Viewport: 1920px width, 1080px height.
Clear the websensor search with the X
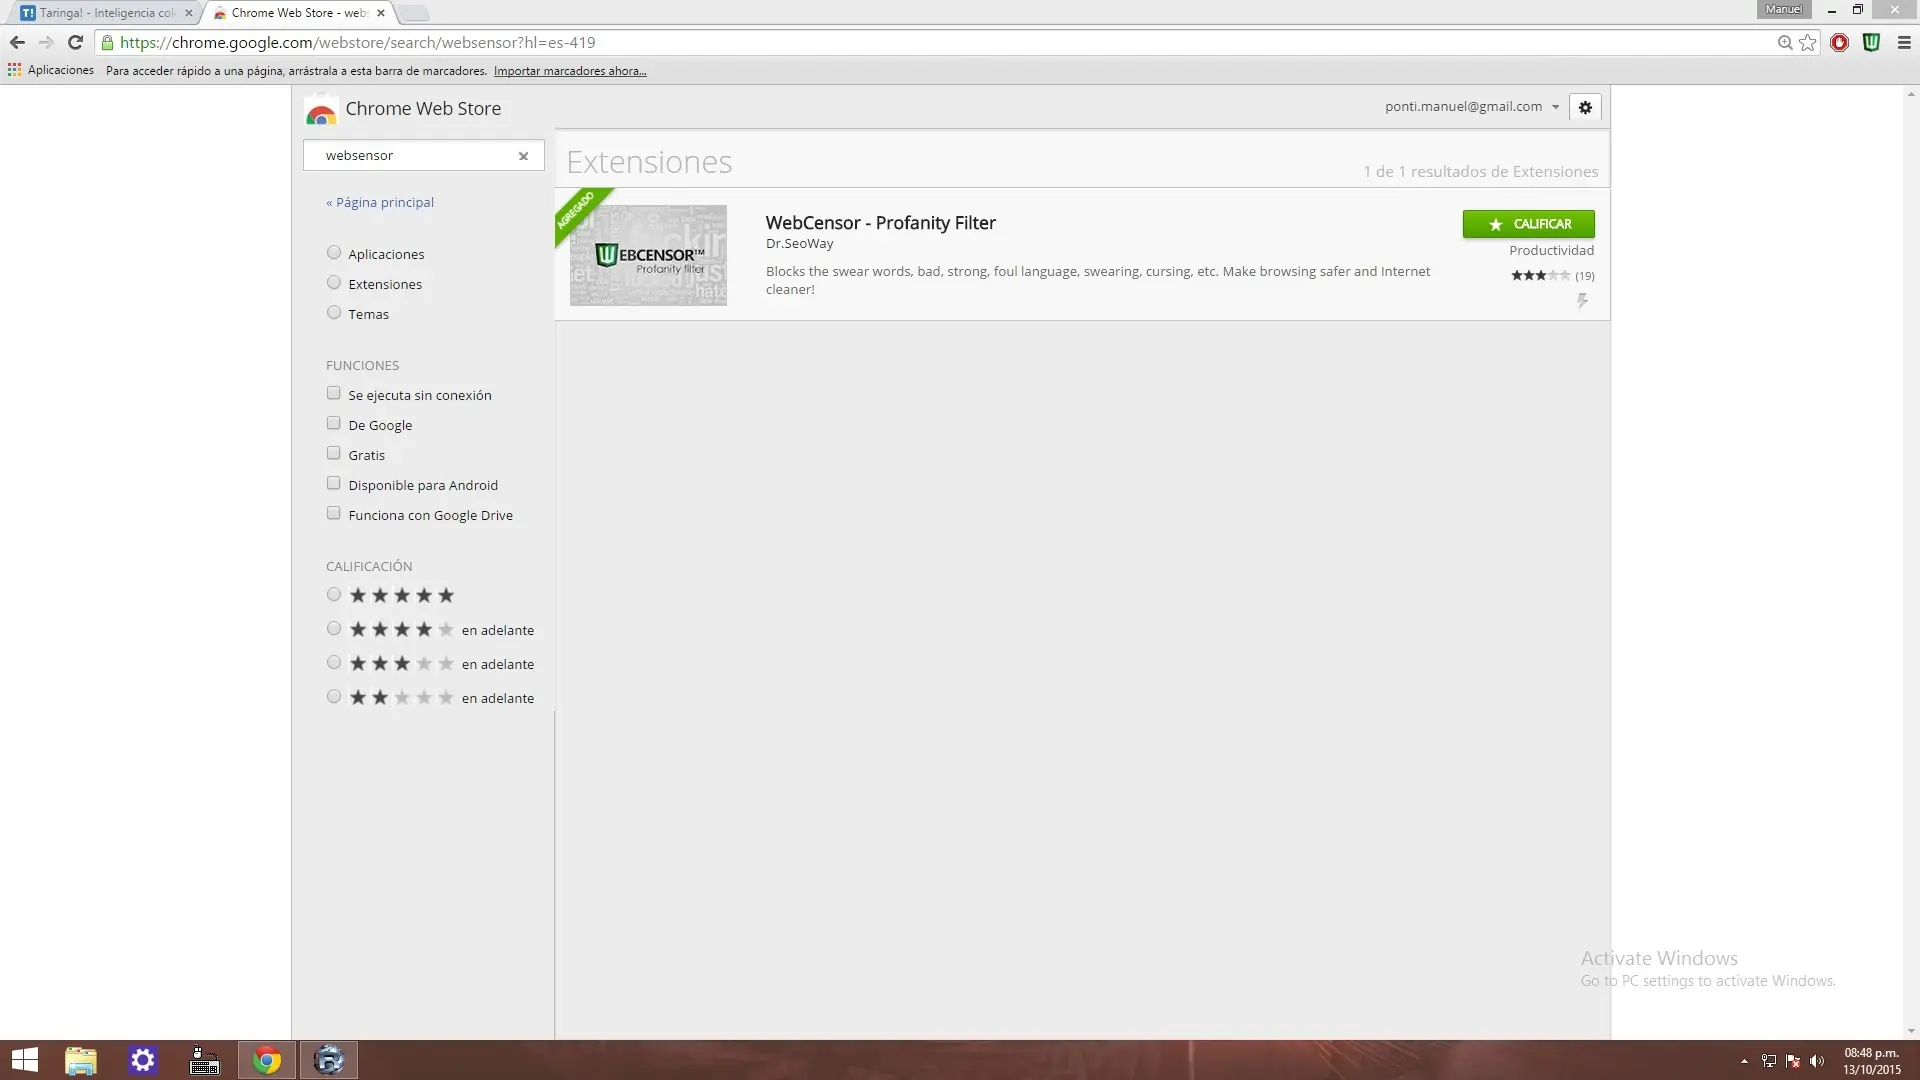tap(523, 156)
